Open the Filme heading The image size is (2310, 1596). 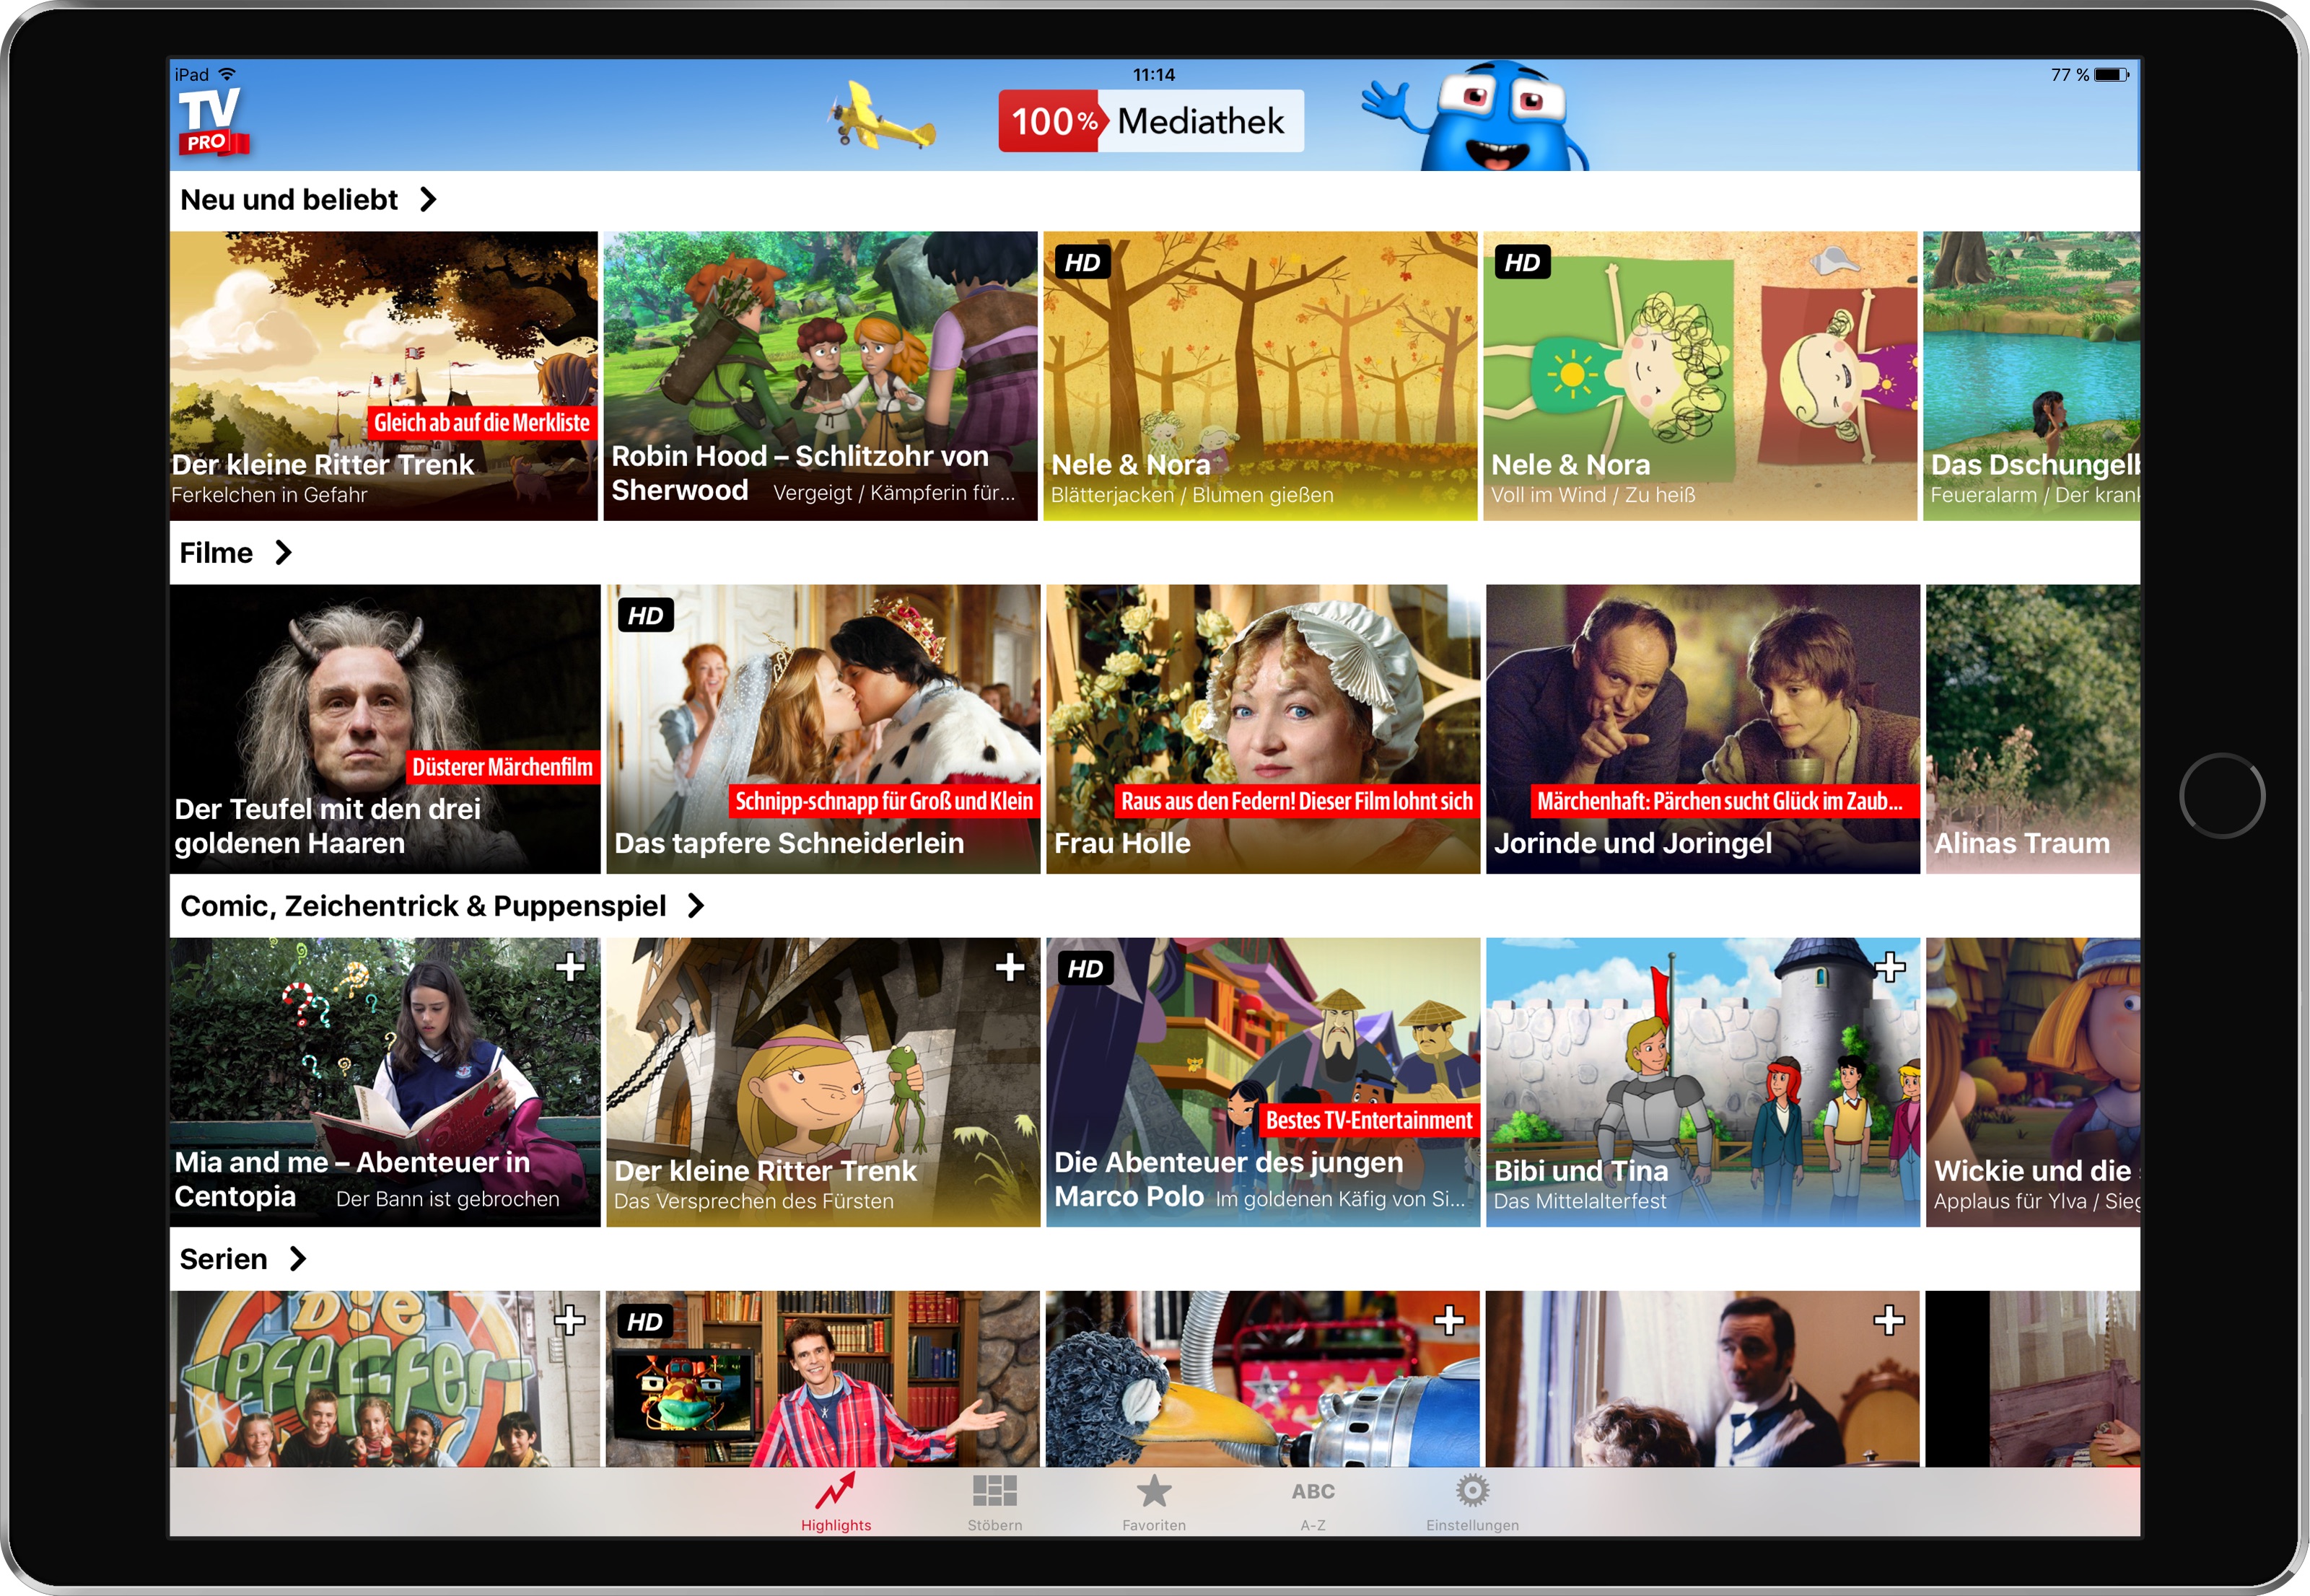216,553
